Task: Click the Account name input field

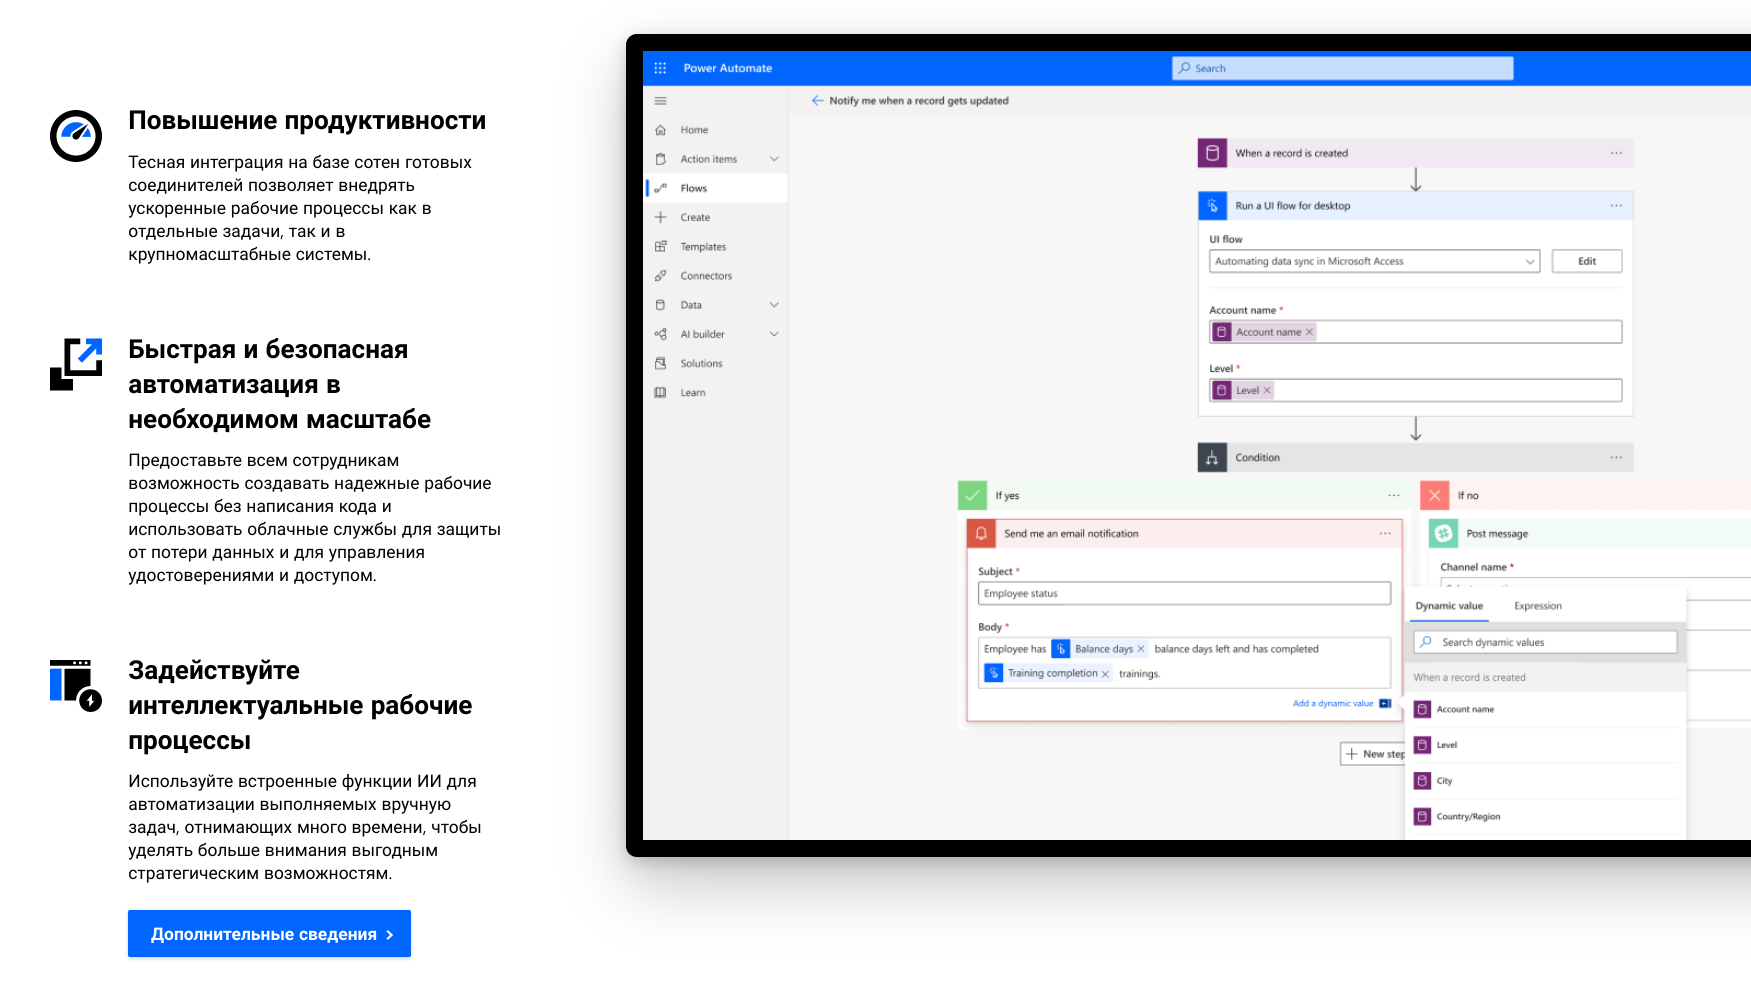Action: tap(1415, 332)
